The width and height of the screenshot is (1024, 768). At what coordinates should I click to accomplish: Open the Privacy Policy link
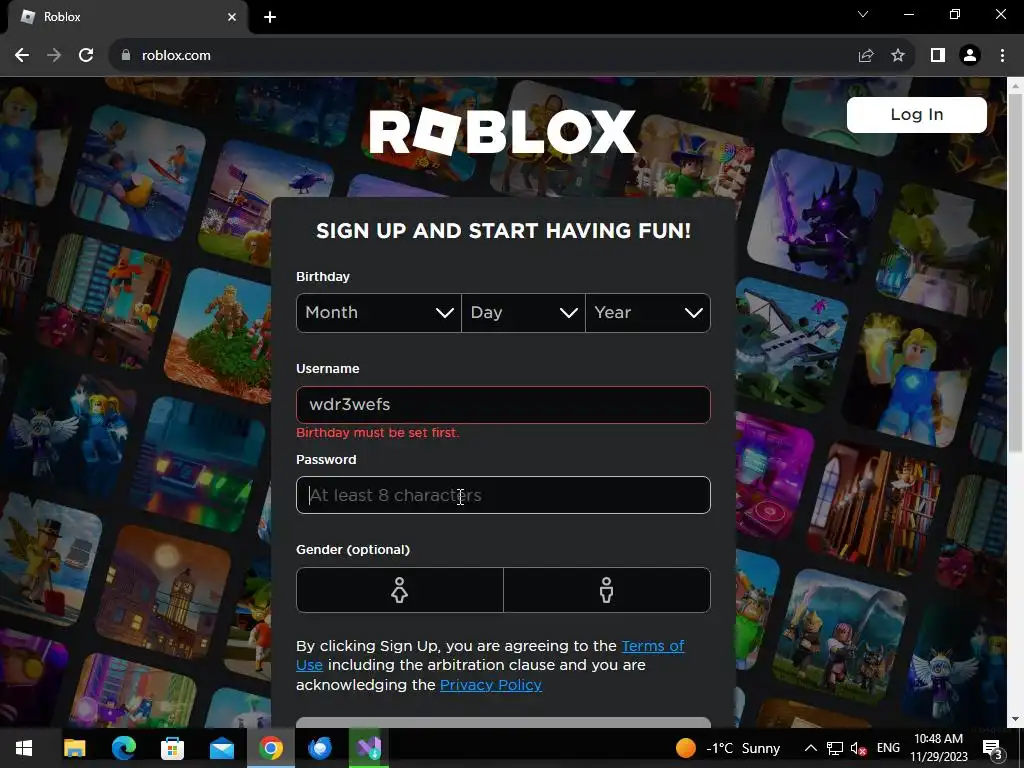490,685
